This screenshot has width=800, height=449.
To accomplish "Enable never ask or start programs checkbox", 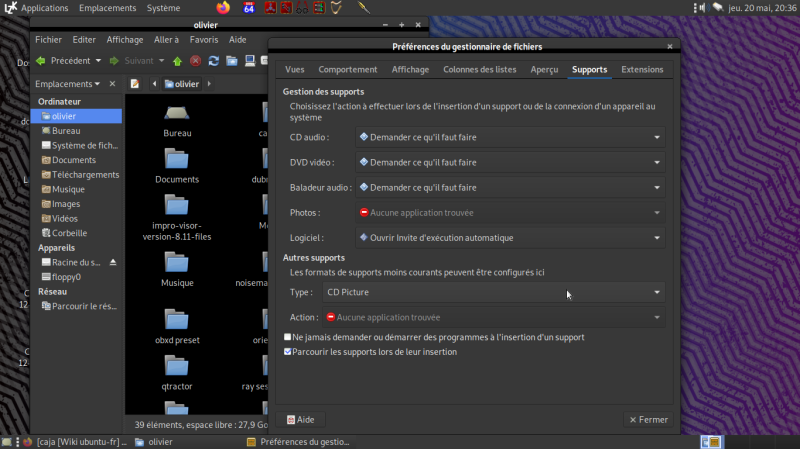I will (x=288, y=337).
